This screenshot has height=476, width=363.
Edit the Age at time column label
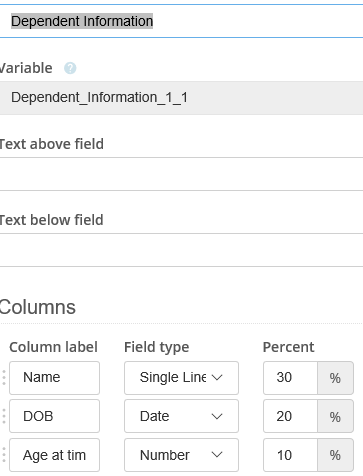pos(54,455)
